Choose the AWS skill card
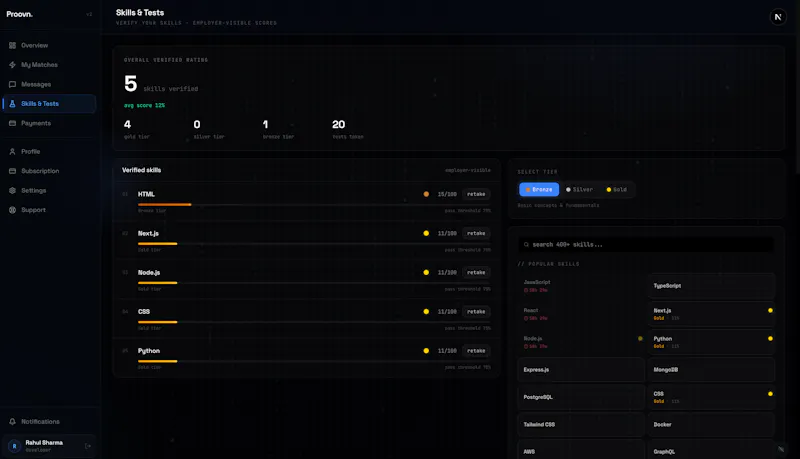The image size is (800, 459). point(581,451)
